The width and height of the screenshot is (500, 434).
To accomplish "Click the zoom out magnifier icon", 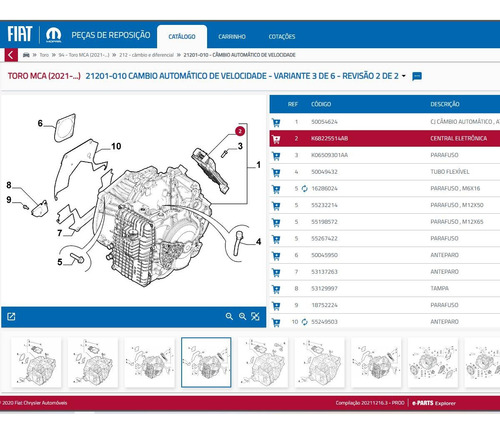I will click(242, 317).
